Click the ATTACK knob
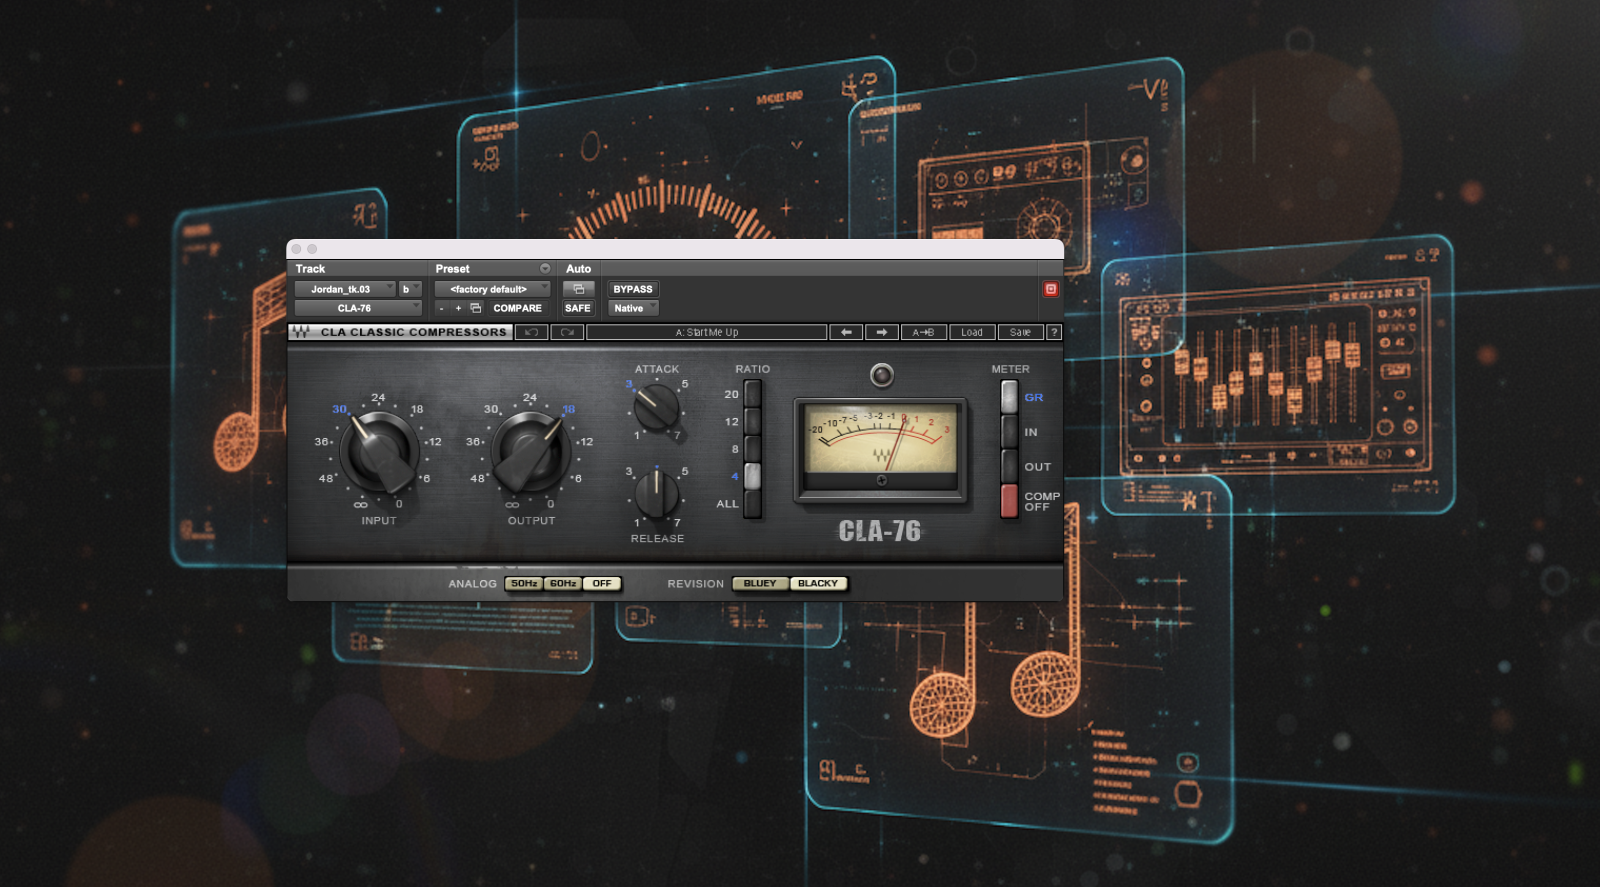The image size is (1600, 887). (657, 408)
